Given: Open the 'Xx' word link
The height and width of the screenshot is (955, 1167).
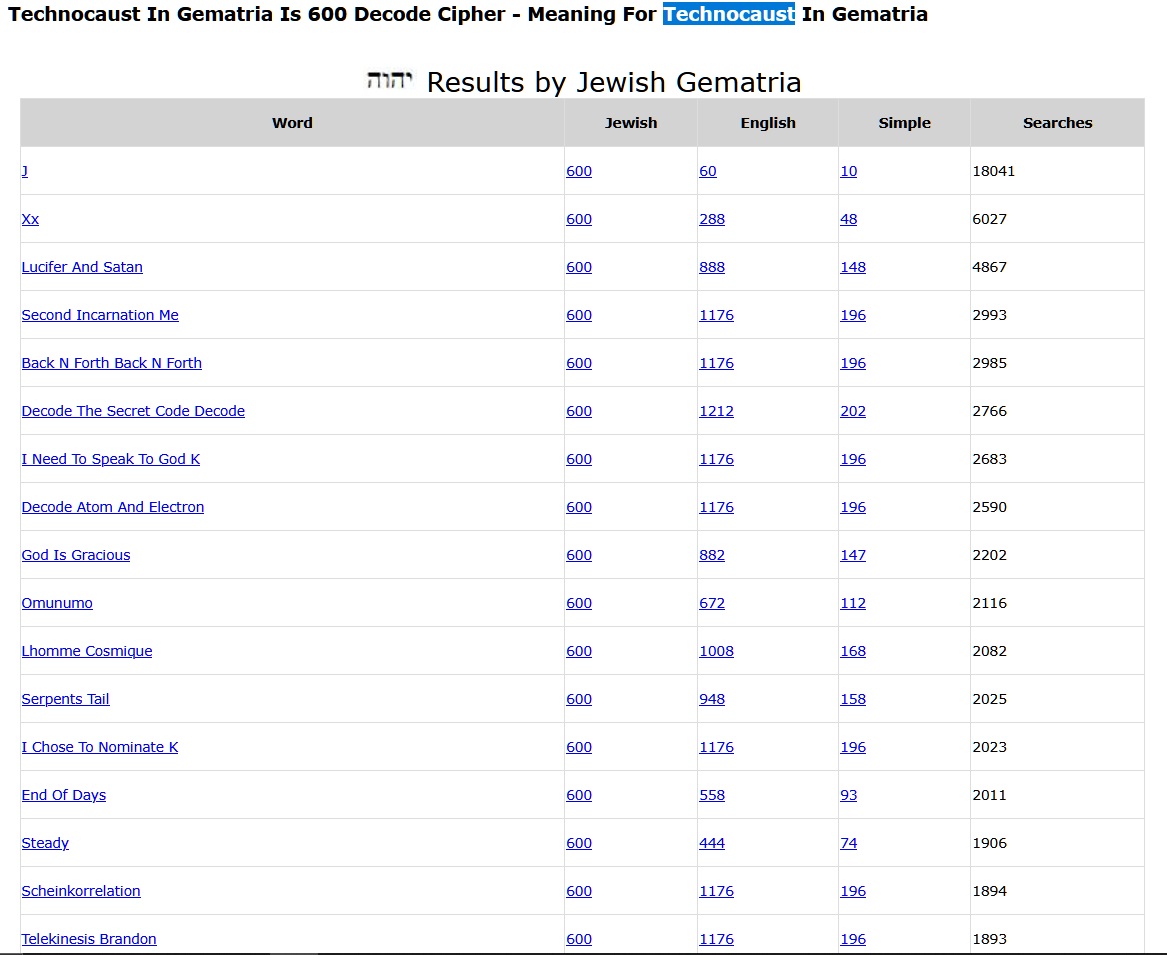Looking at the screenshot, I should pyautogui.click(x=31, y=219).
